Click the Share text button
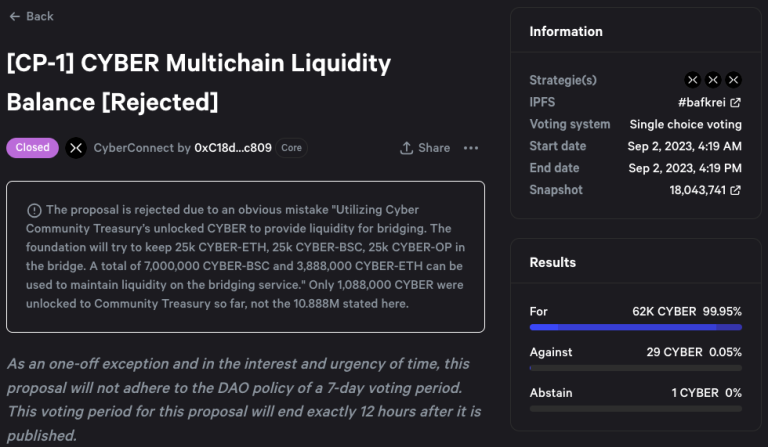Image resolution: width=768 pixels, height=447 pixels. coord(434,148)
